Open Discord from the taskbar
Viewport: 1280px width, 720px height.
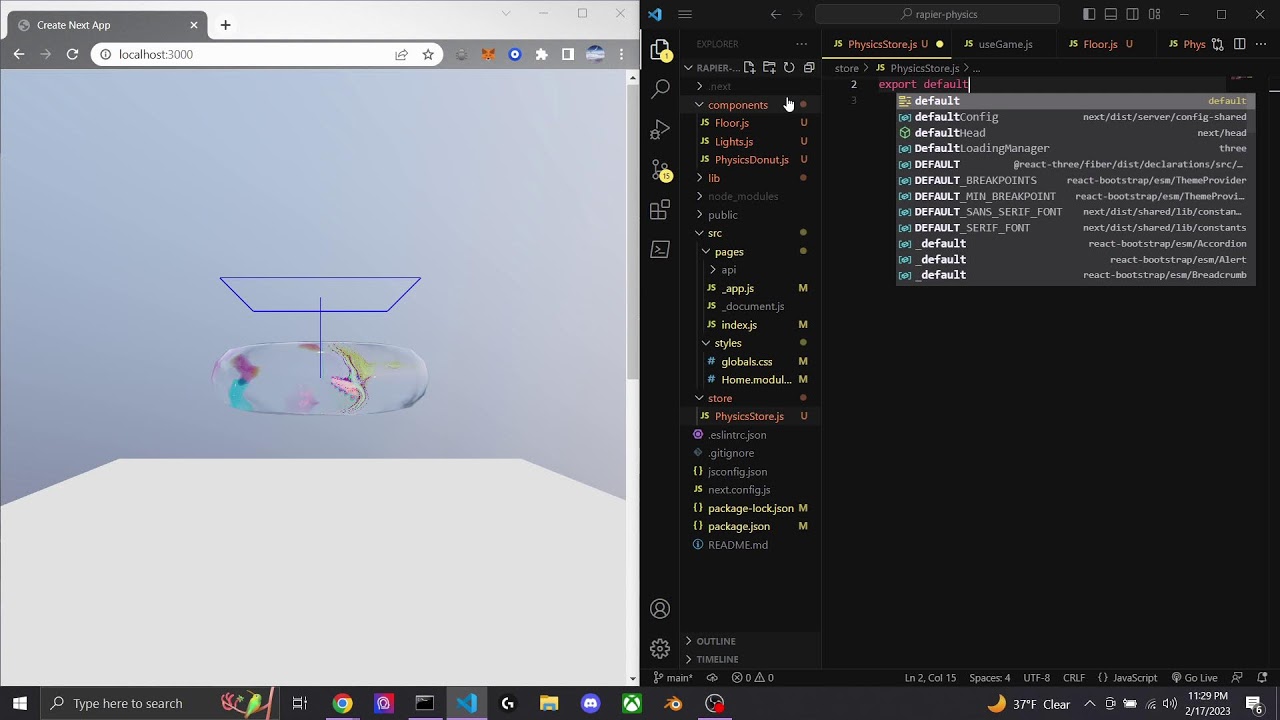pos(590,703)
